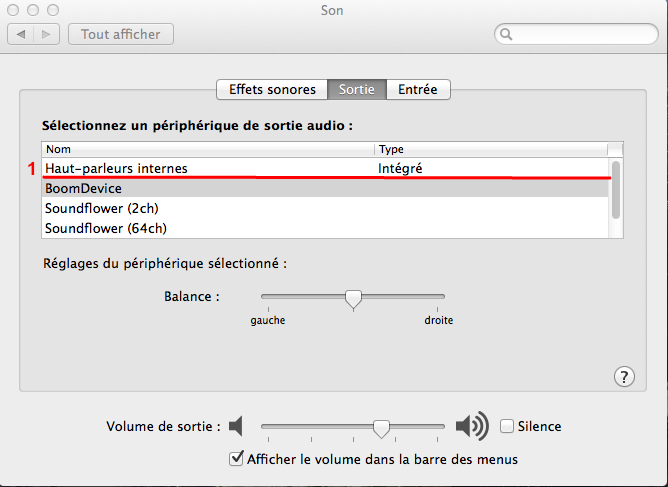Uncheck Afficher le volume dans la barre
668x487 pixels.
pos(236,459)
